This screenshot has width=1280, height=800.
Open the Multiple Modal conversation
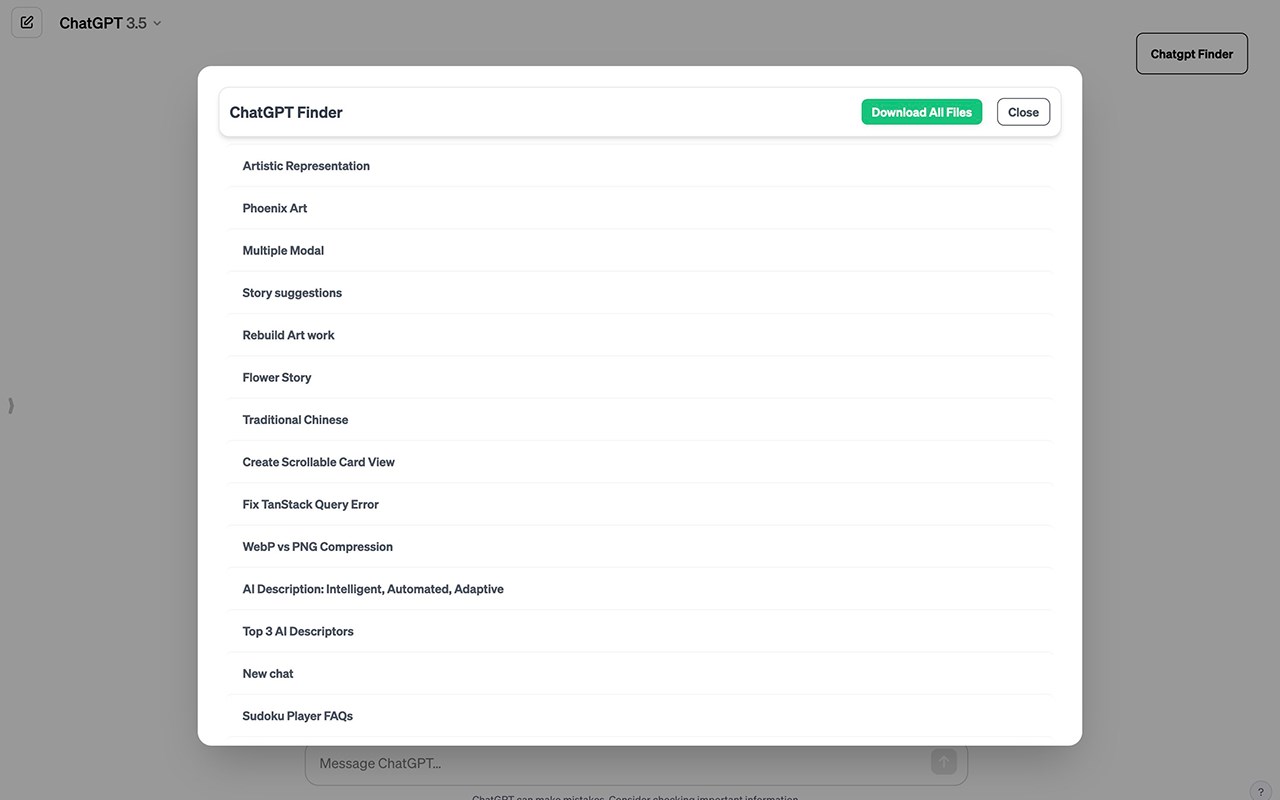(283, 251)
